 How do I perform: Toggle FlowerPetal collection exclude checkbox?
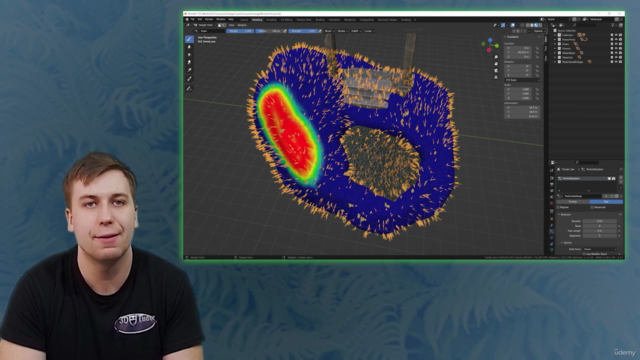(x=612, y=40)
